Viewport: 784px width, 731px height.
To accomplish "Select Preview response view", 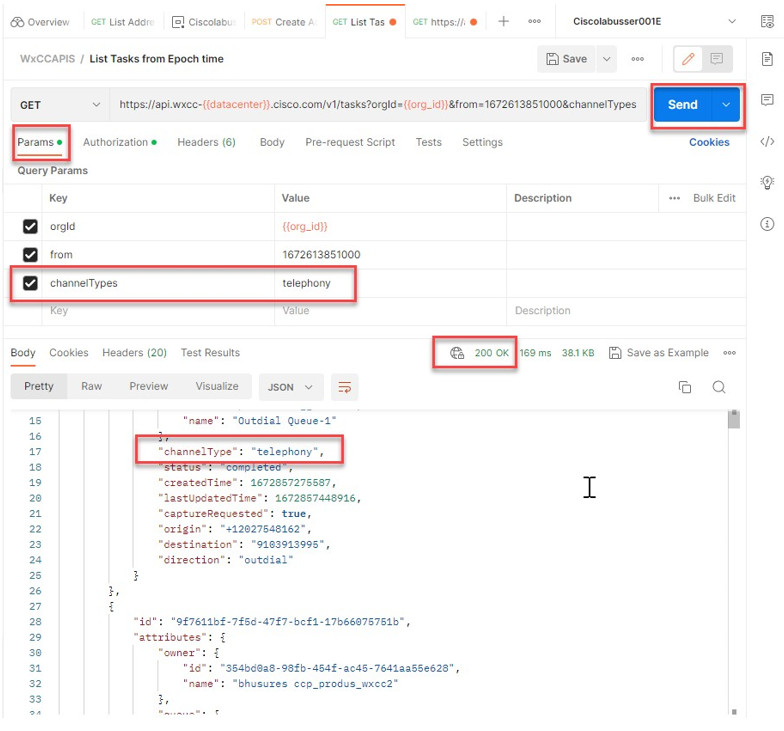I will pyautogui.click(x=148, y=386).
